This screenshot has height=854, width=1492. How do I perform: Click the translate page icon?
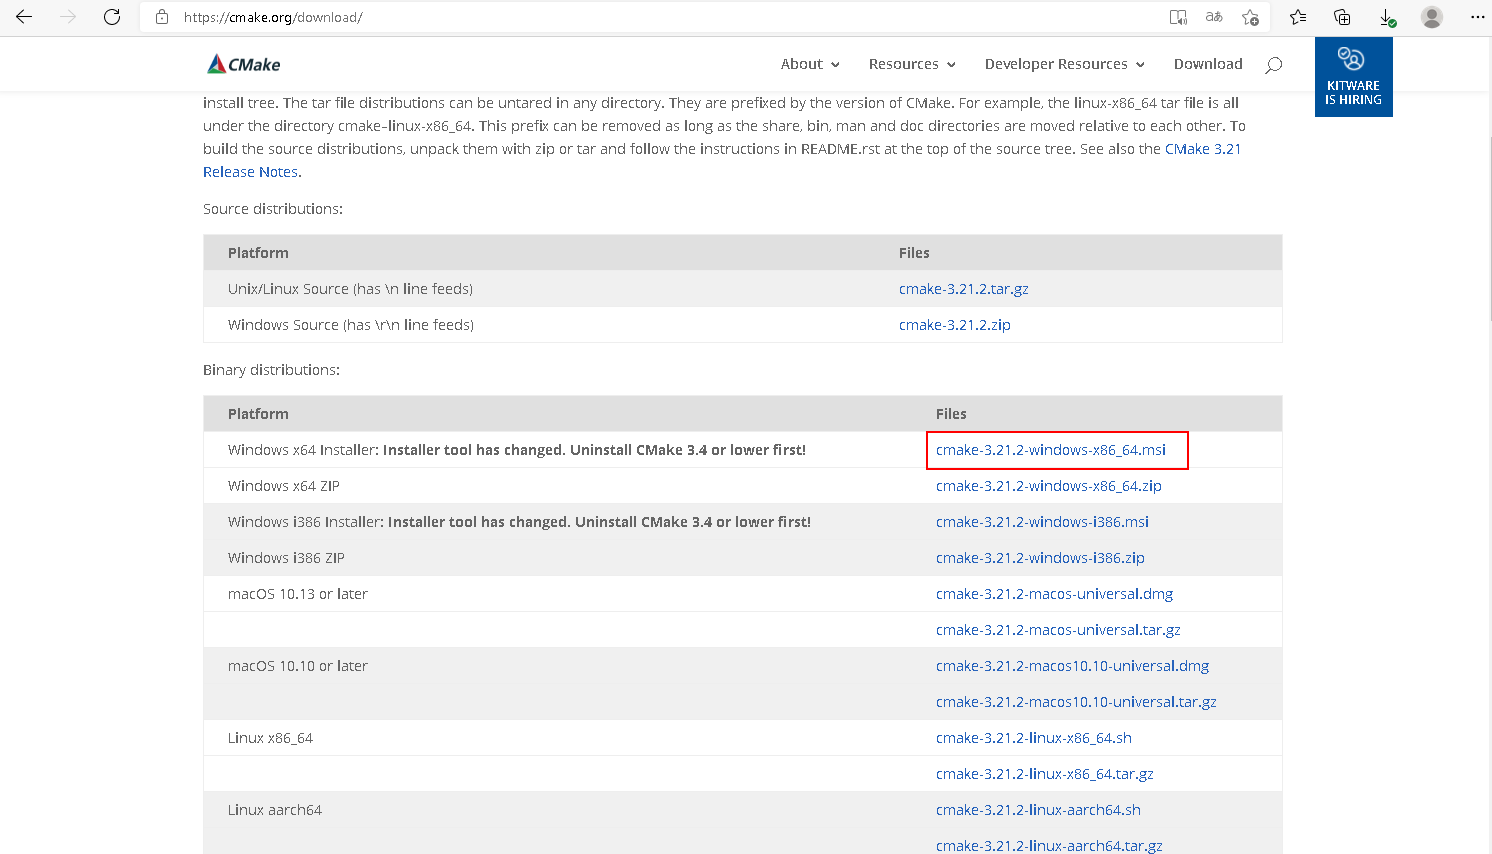[1214, 17]
